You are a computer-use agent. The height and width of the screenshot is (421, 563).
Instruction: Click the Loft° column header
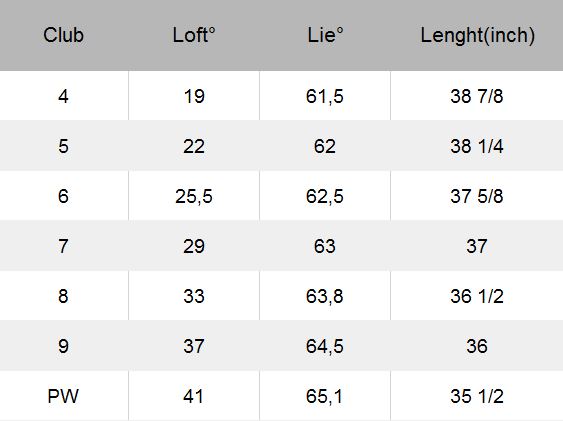[x=194, y=35]
